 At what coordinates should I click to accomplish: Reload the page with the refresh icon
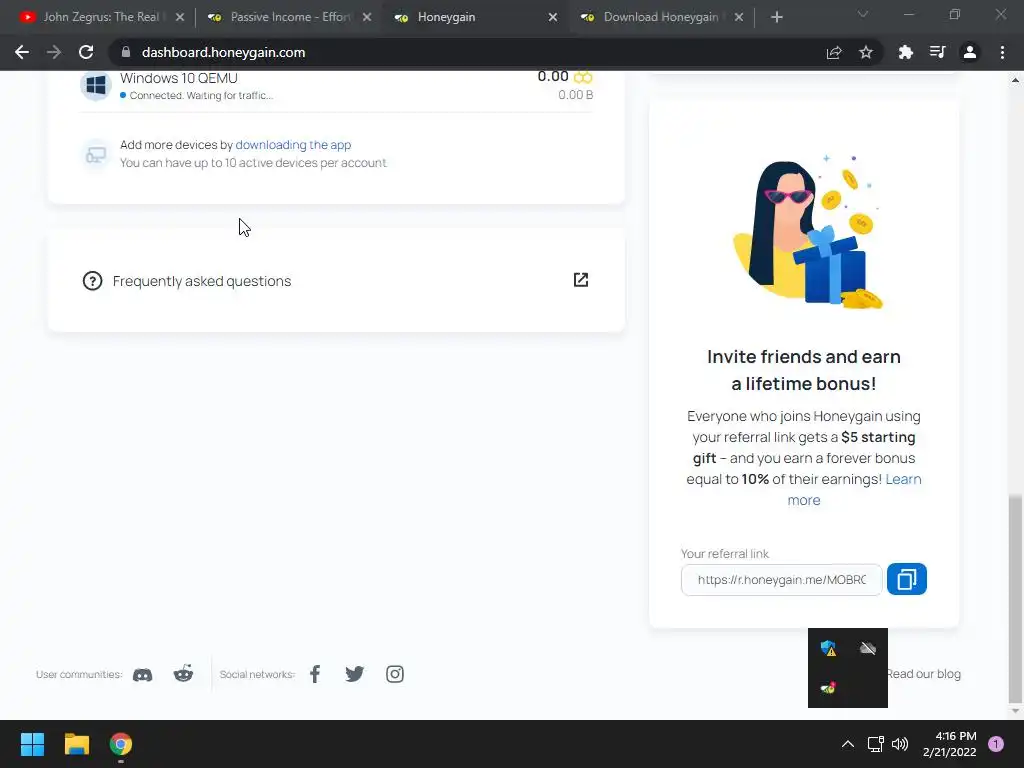(86, 52)
